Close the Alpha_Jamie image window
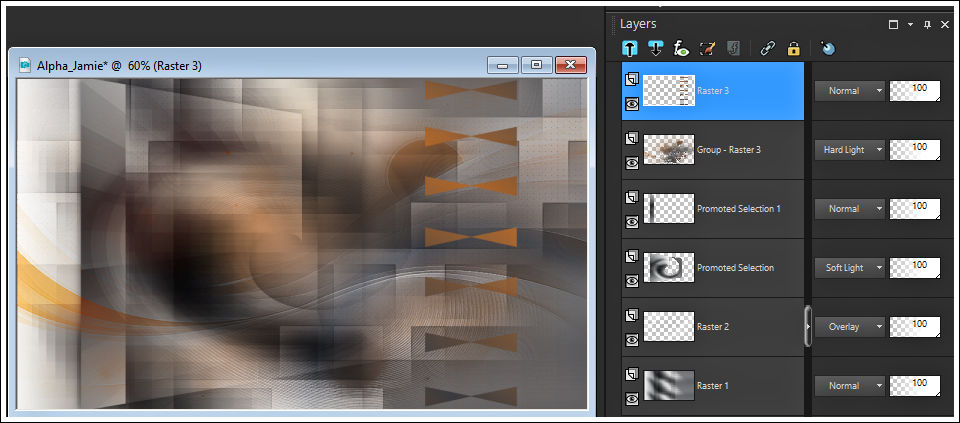The image size is (960, 423). tap(571, 65)
